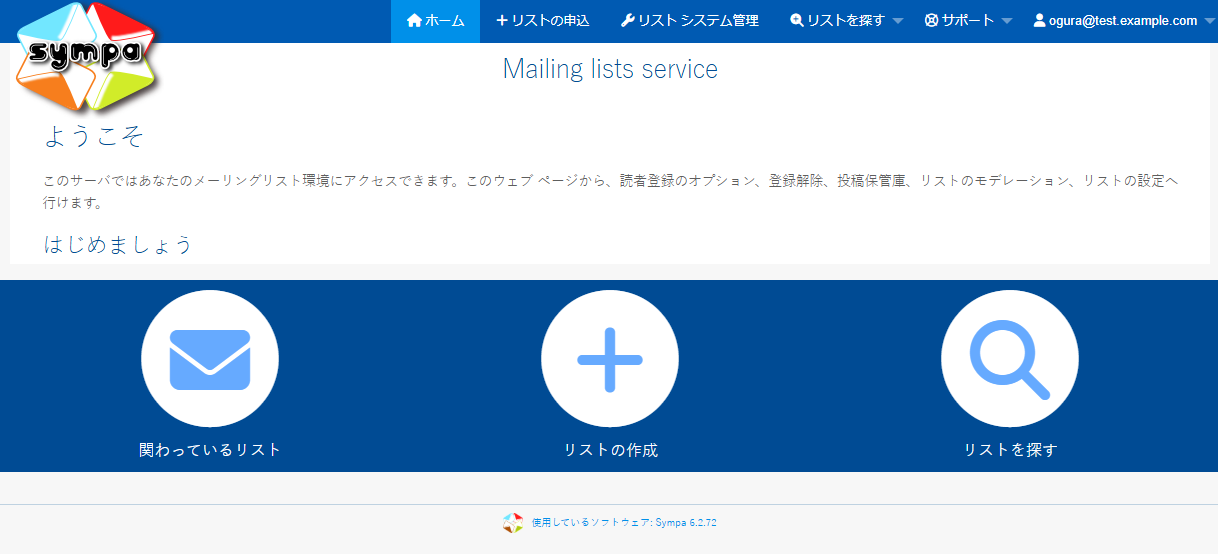The width and height of the screenshot is (1218, 554).
Task: Open リストの申込 in the navigation bar
Action: coord(542,20)
